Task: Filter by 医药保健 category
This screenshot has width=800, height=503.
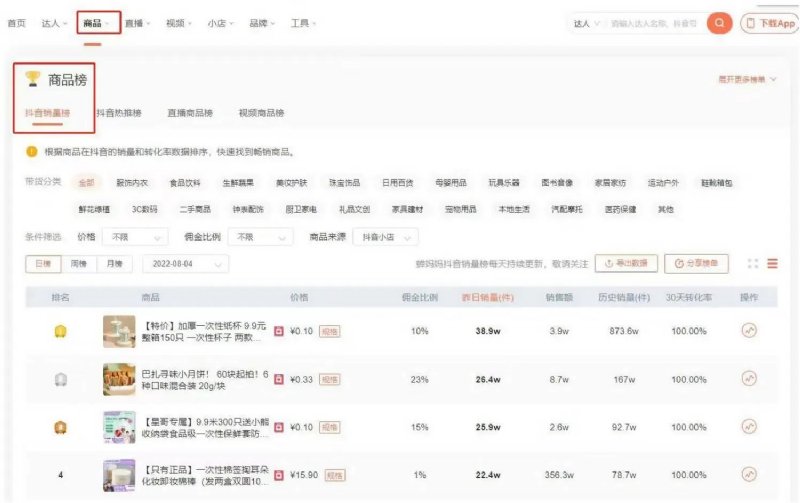Action: [x=620, y=209]
